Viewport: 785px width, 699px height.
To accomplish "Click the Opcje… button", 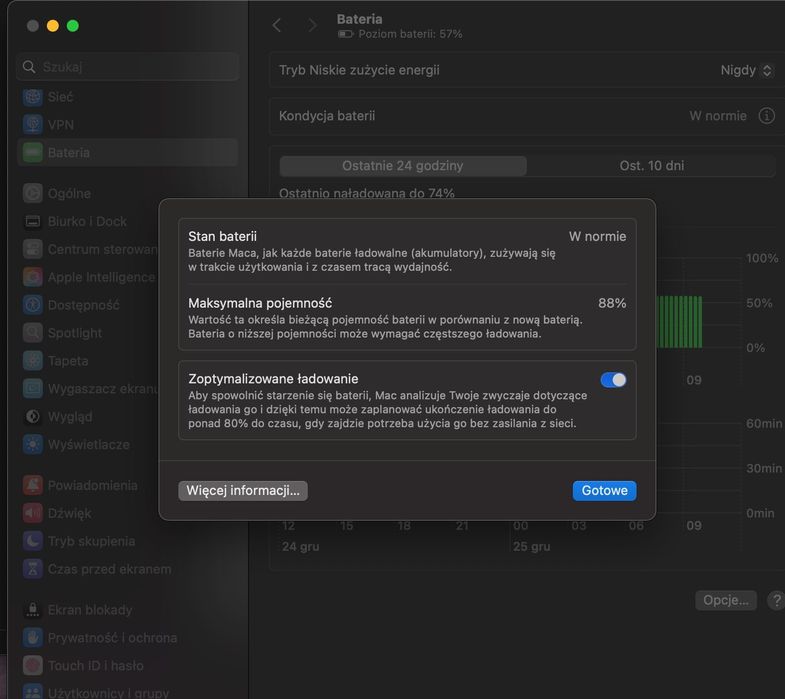I will tap(725, 600).
